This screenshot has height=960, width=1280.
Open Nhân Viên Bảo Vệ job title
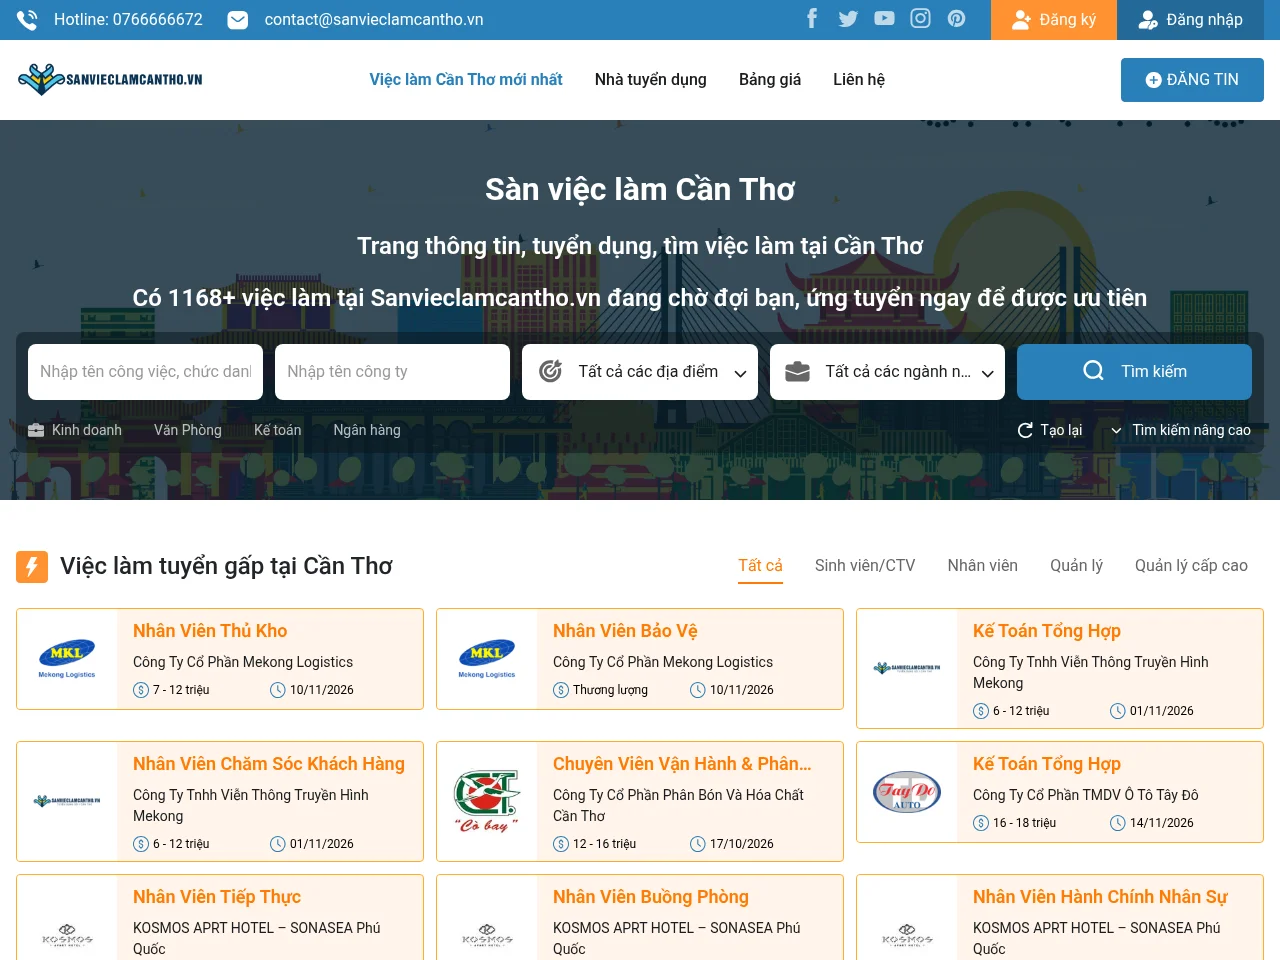625,631
